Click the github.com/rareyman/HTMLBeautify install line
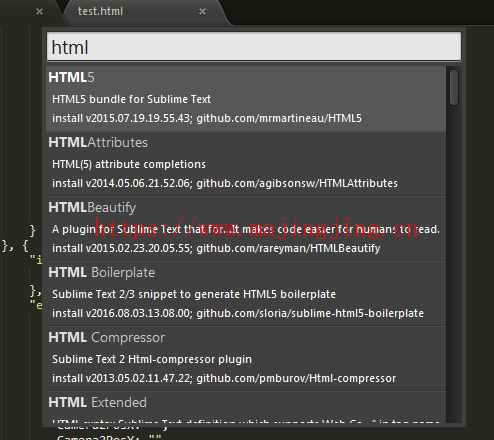This screenshot has height=440, width=494. click(x=216, y=248)
